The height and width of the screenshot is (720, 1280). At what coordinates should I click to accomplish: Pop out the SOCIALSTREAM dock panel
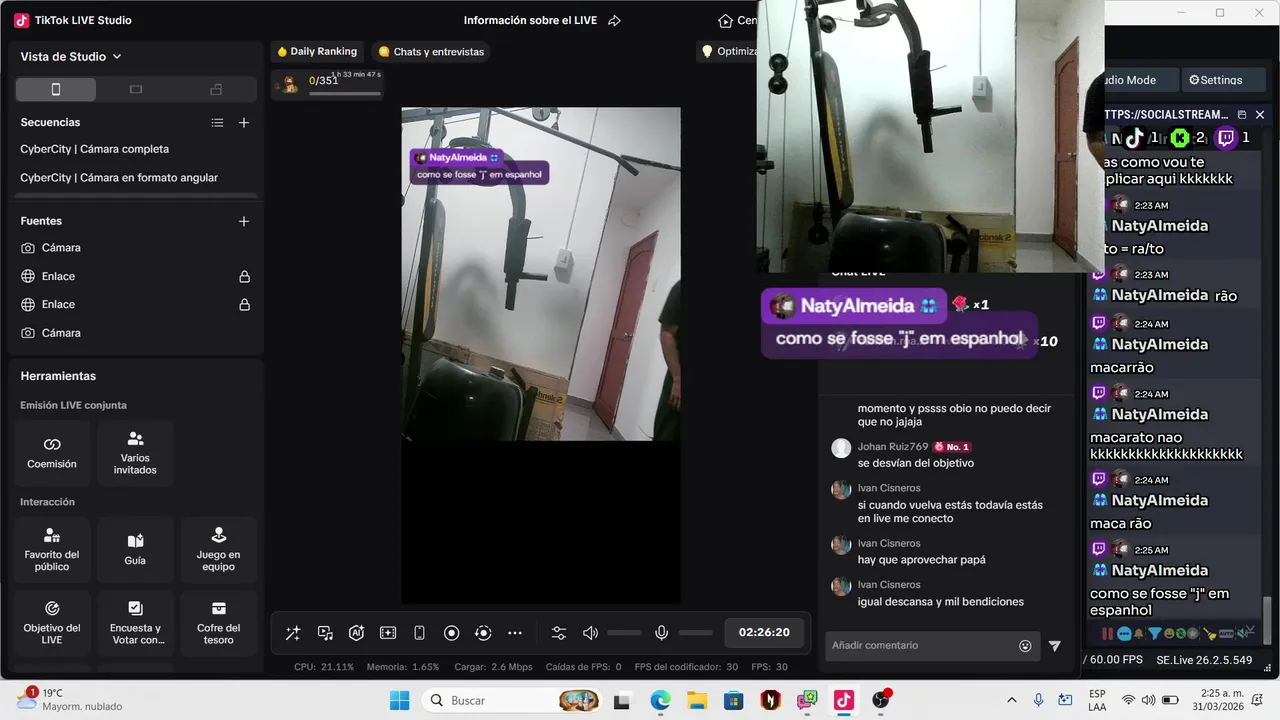click(1242, 115)
